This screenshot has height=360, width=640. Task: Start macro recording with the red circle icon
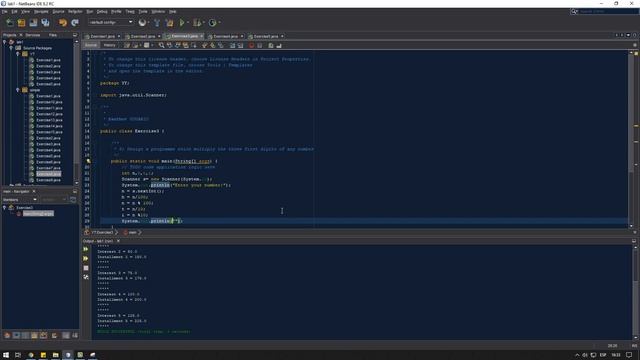click(251, 45)
